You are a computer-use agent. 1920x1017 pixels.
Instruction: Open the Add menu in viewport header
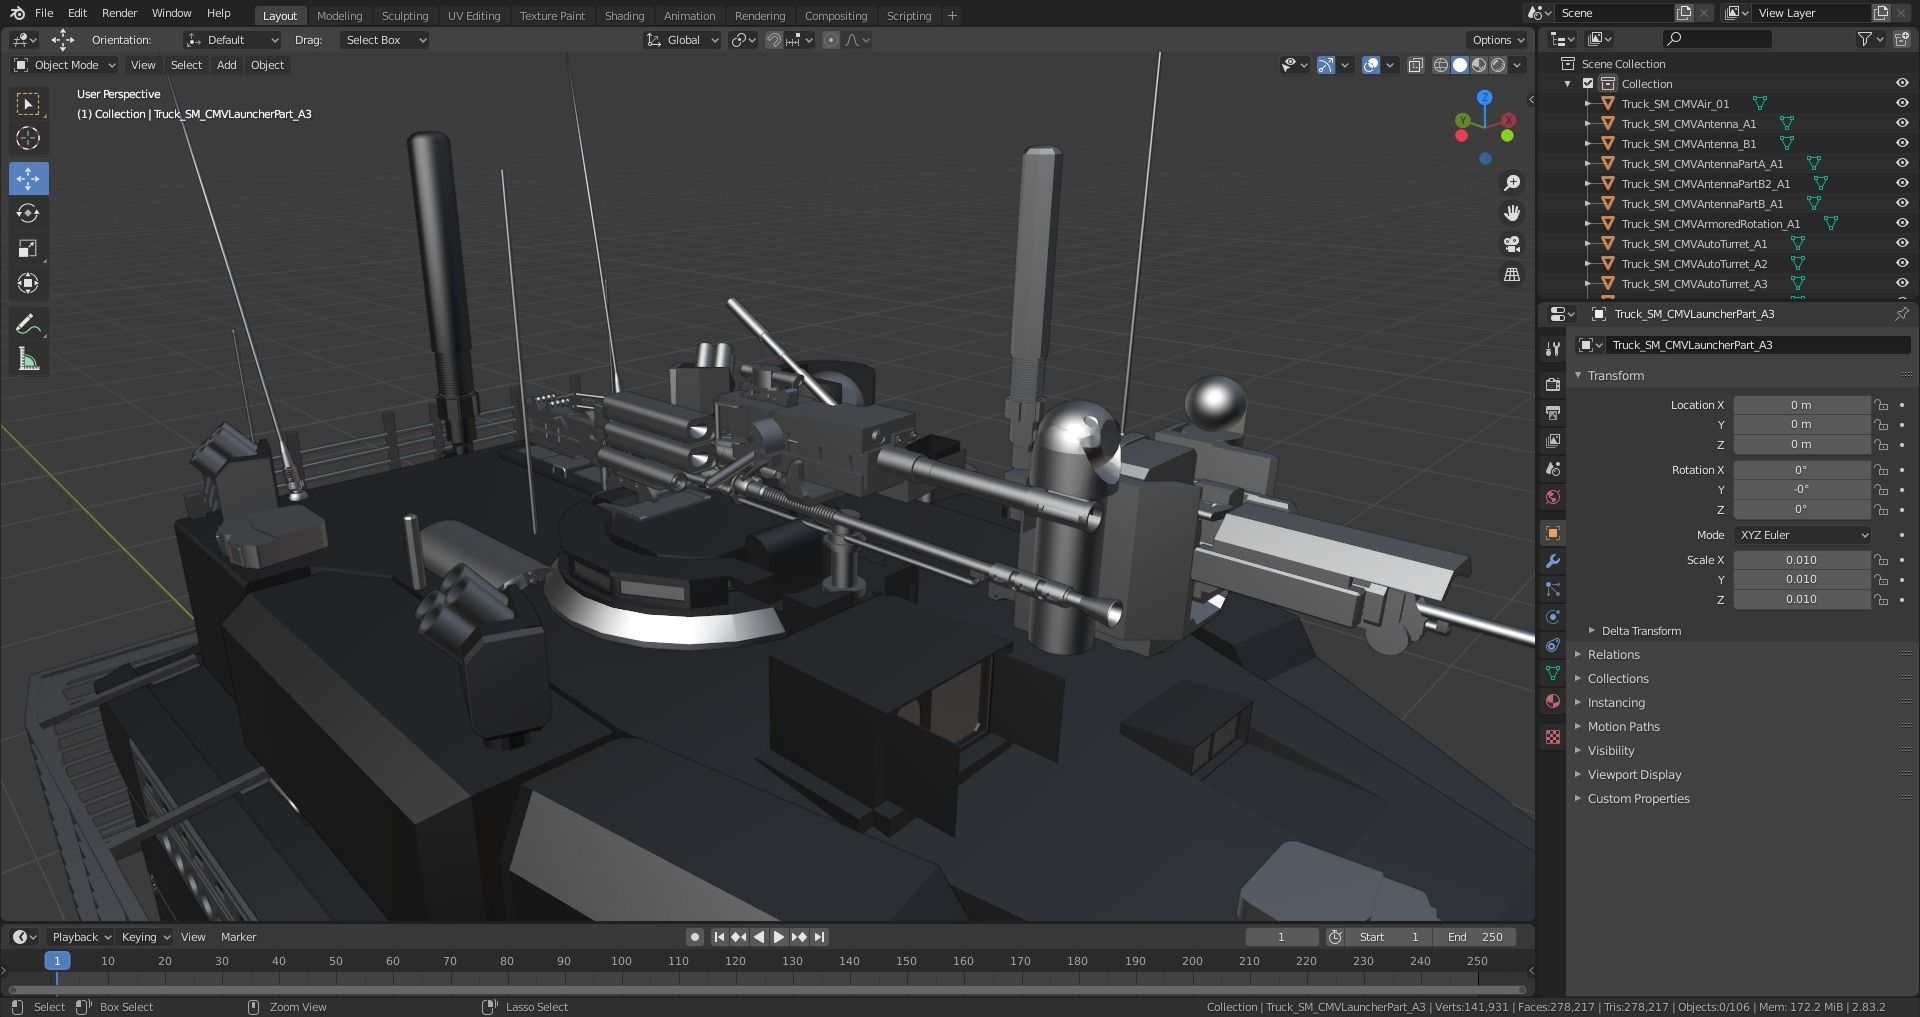point(227,65)
